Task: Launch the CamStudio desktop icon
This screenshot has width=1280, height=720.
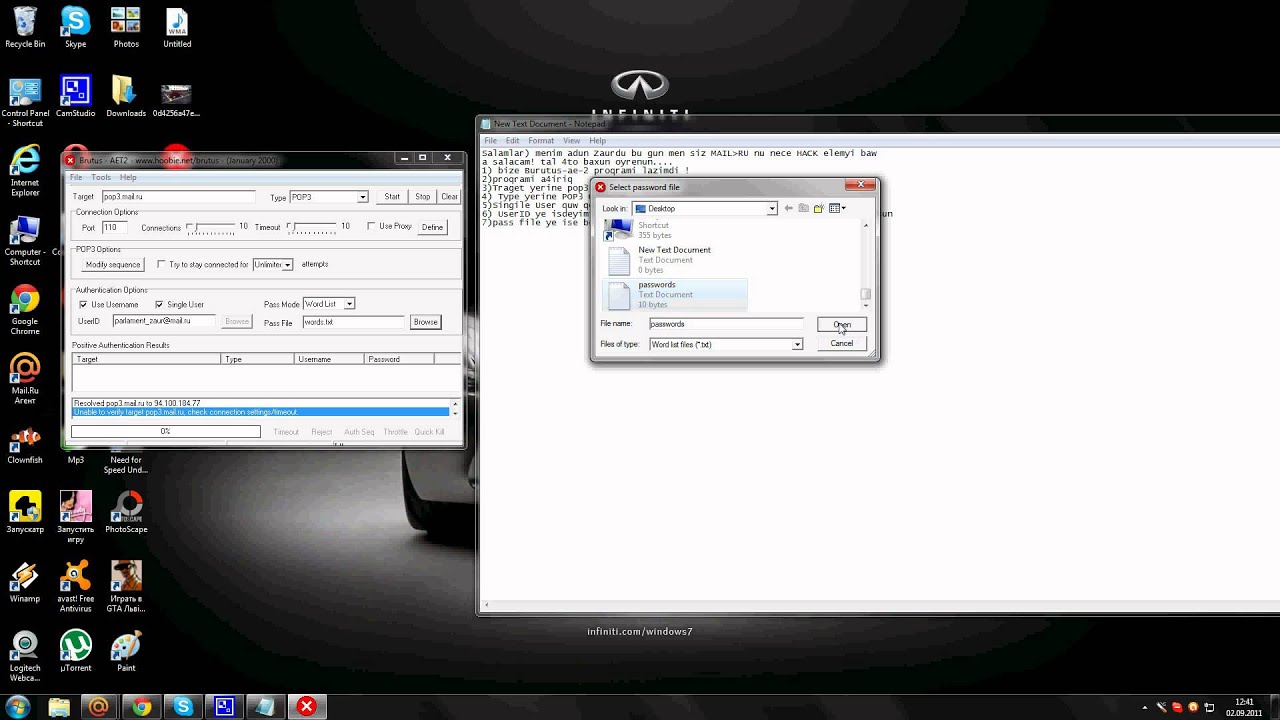Action: tap(75, 97)
